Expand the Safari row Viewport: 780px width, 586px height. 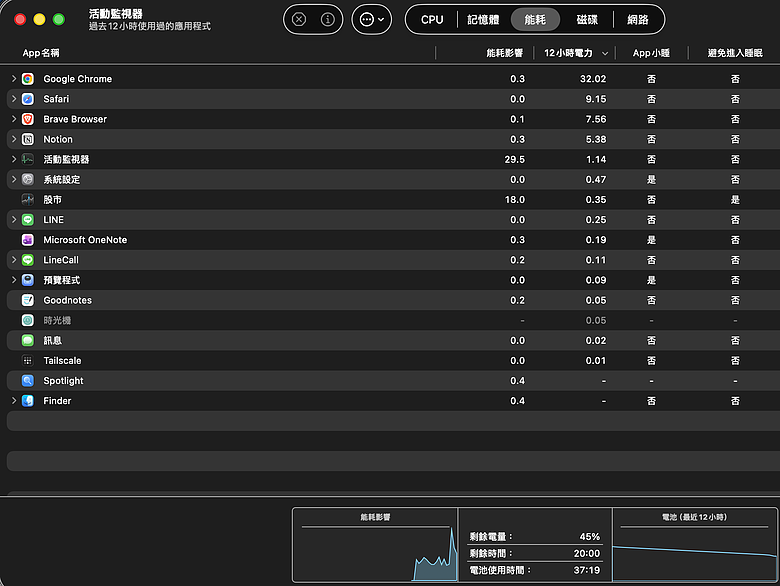click(14, 99)
